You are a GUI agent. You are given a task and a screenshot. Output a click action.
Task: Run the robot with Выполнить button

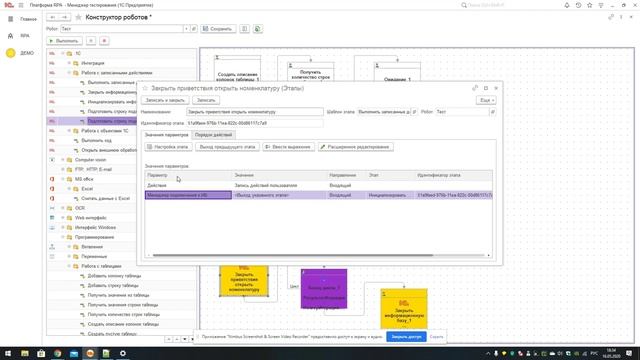[x=64, y=41]
